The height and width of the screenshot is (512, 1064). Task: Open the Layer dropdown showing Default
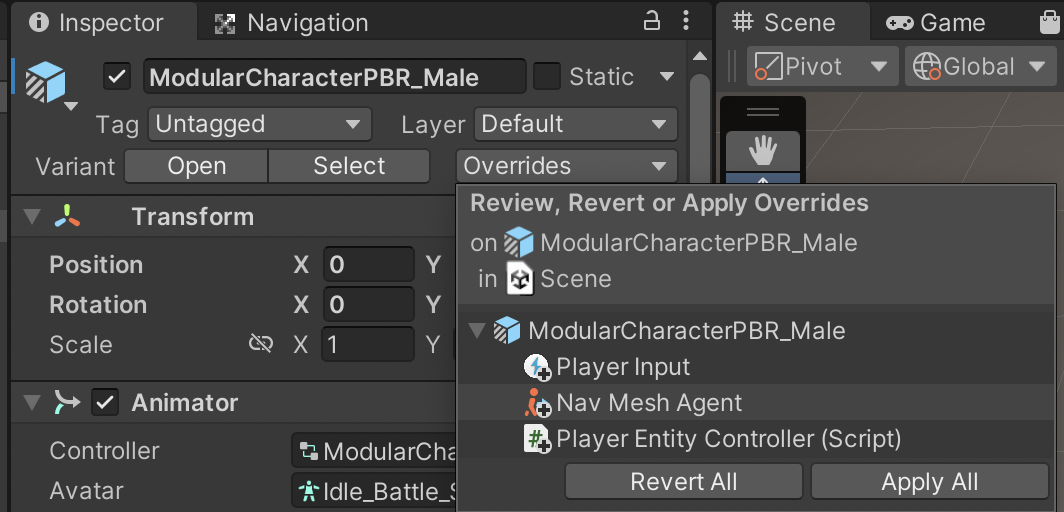575,125
